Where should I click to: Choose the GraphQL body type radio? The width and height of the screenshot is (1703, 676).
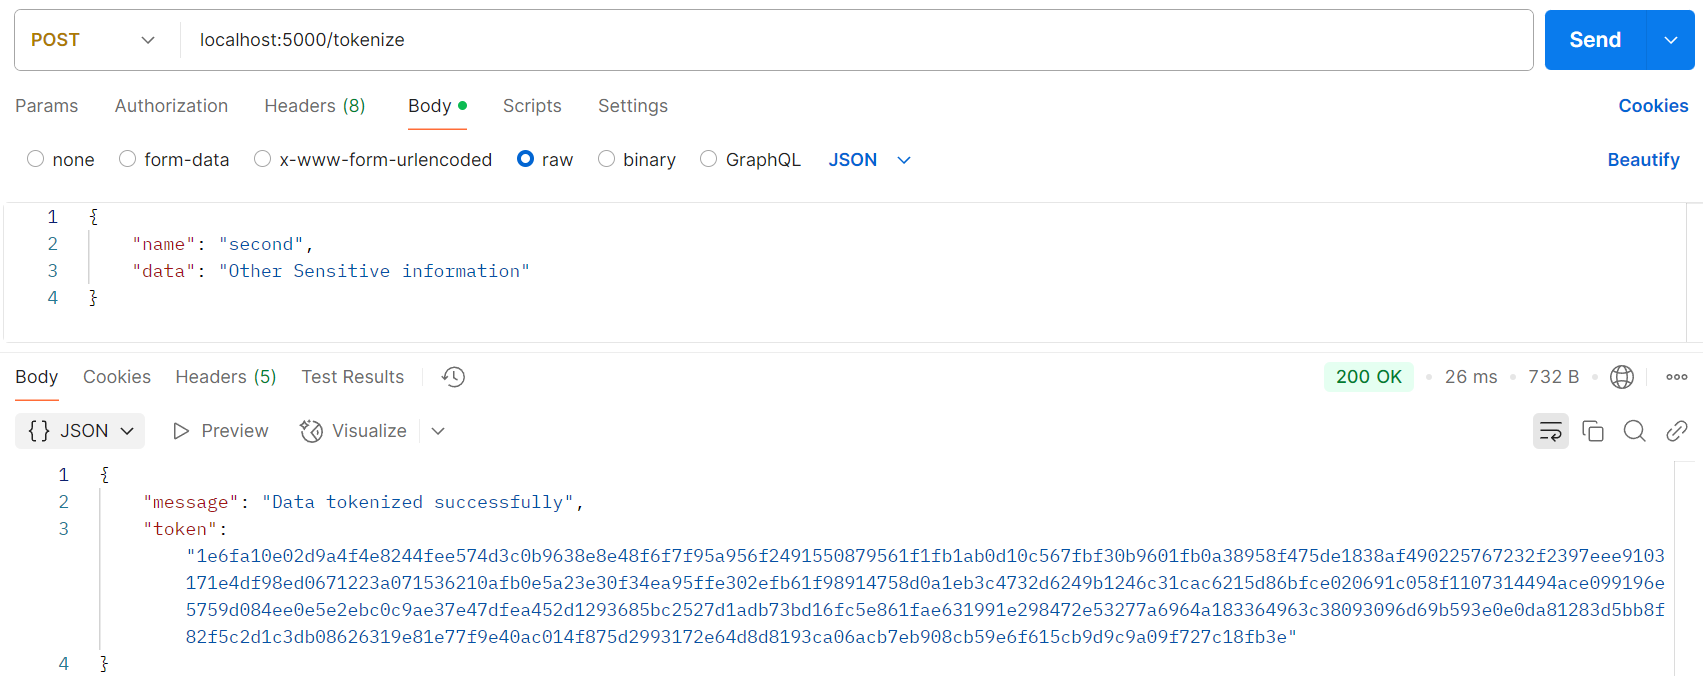point(708,159)
